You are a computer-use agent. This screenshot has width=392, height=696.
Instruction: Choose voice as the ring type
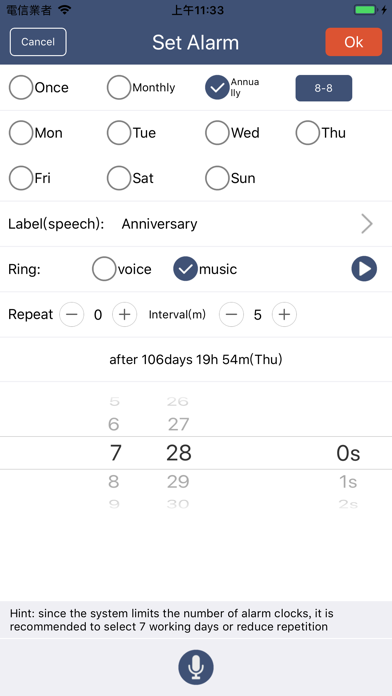104,269
